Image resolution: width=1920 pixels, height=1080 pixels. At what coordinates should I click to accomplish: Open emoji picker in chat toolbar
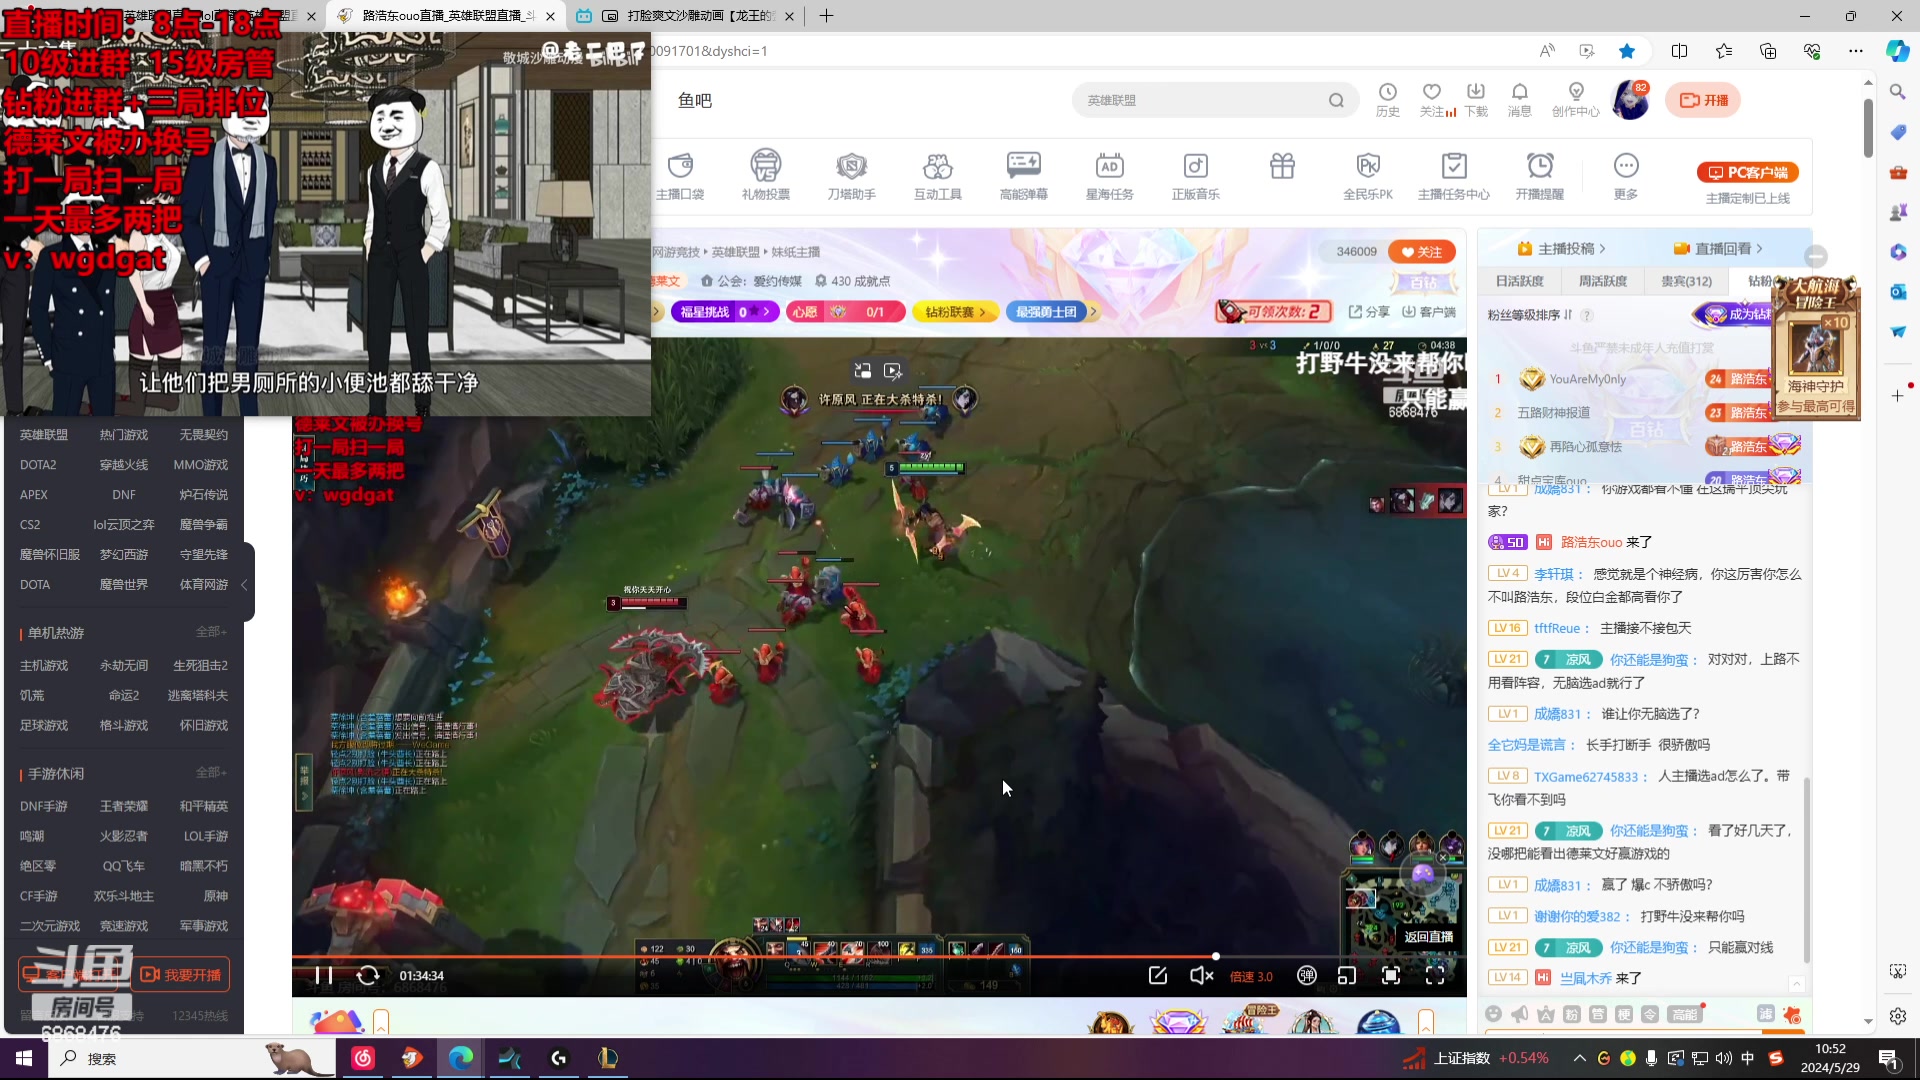point(1494,1014)
